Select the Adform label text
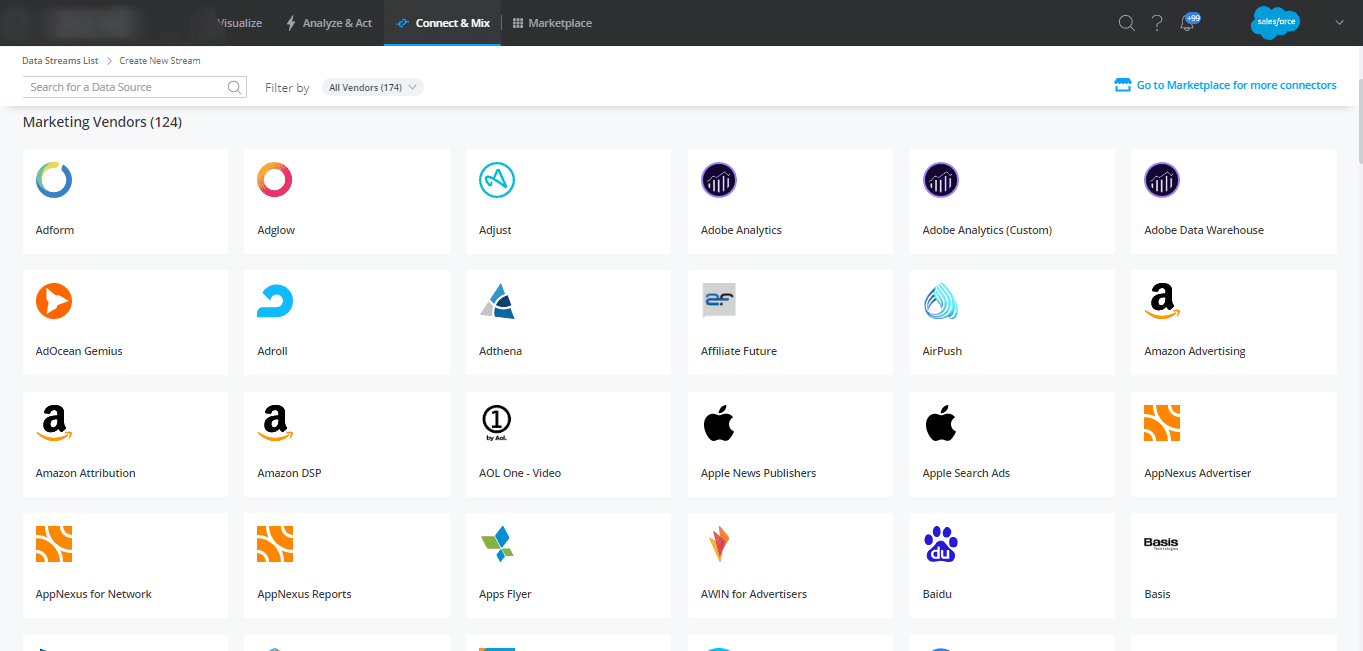The height and width of the screenshot is (651, 1363). coord(55,230)
